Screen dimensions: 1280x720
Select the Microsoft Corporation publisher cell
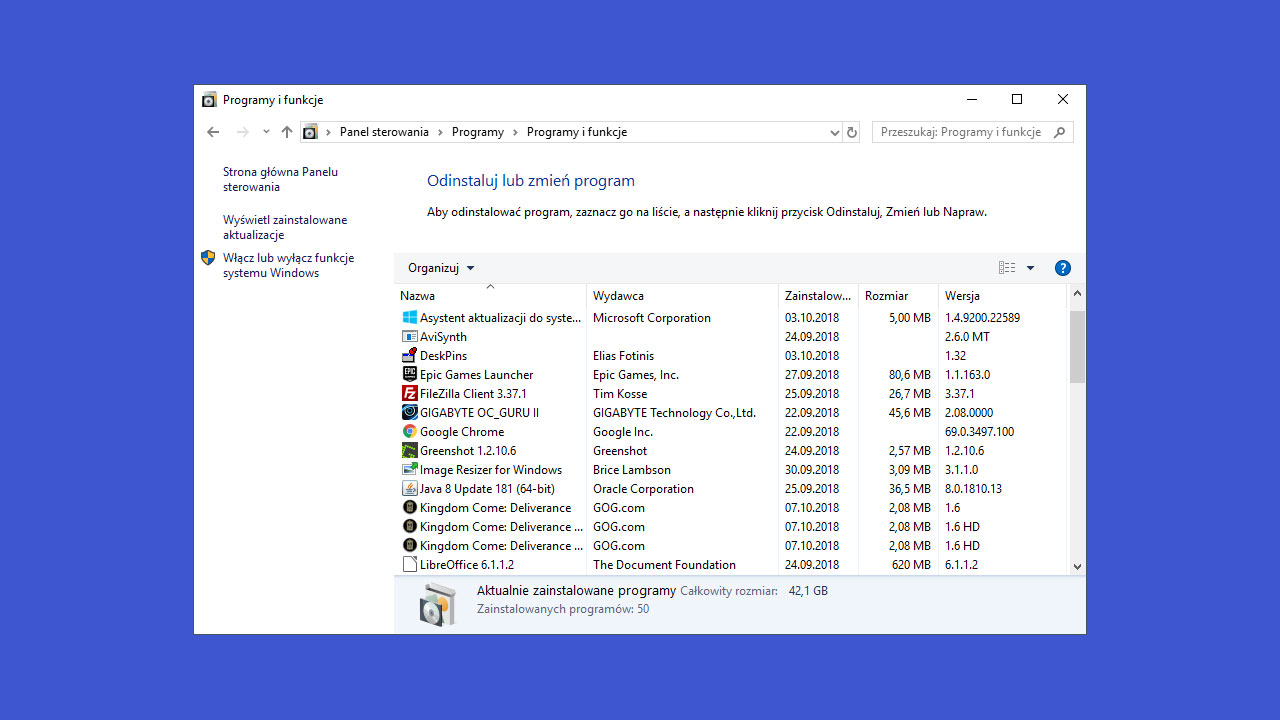[652, 318]
